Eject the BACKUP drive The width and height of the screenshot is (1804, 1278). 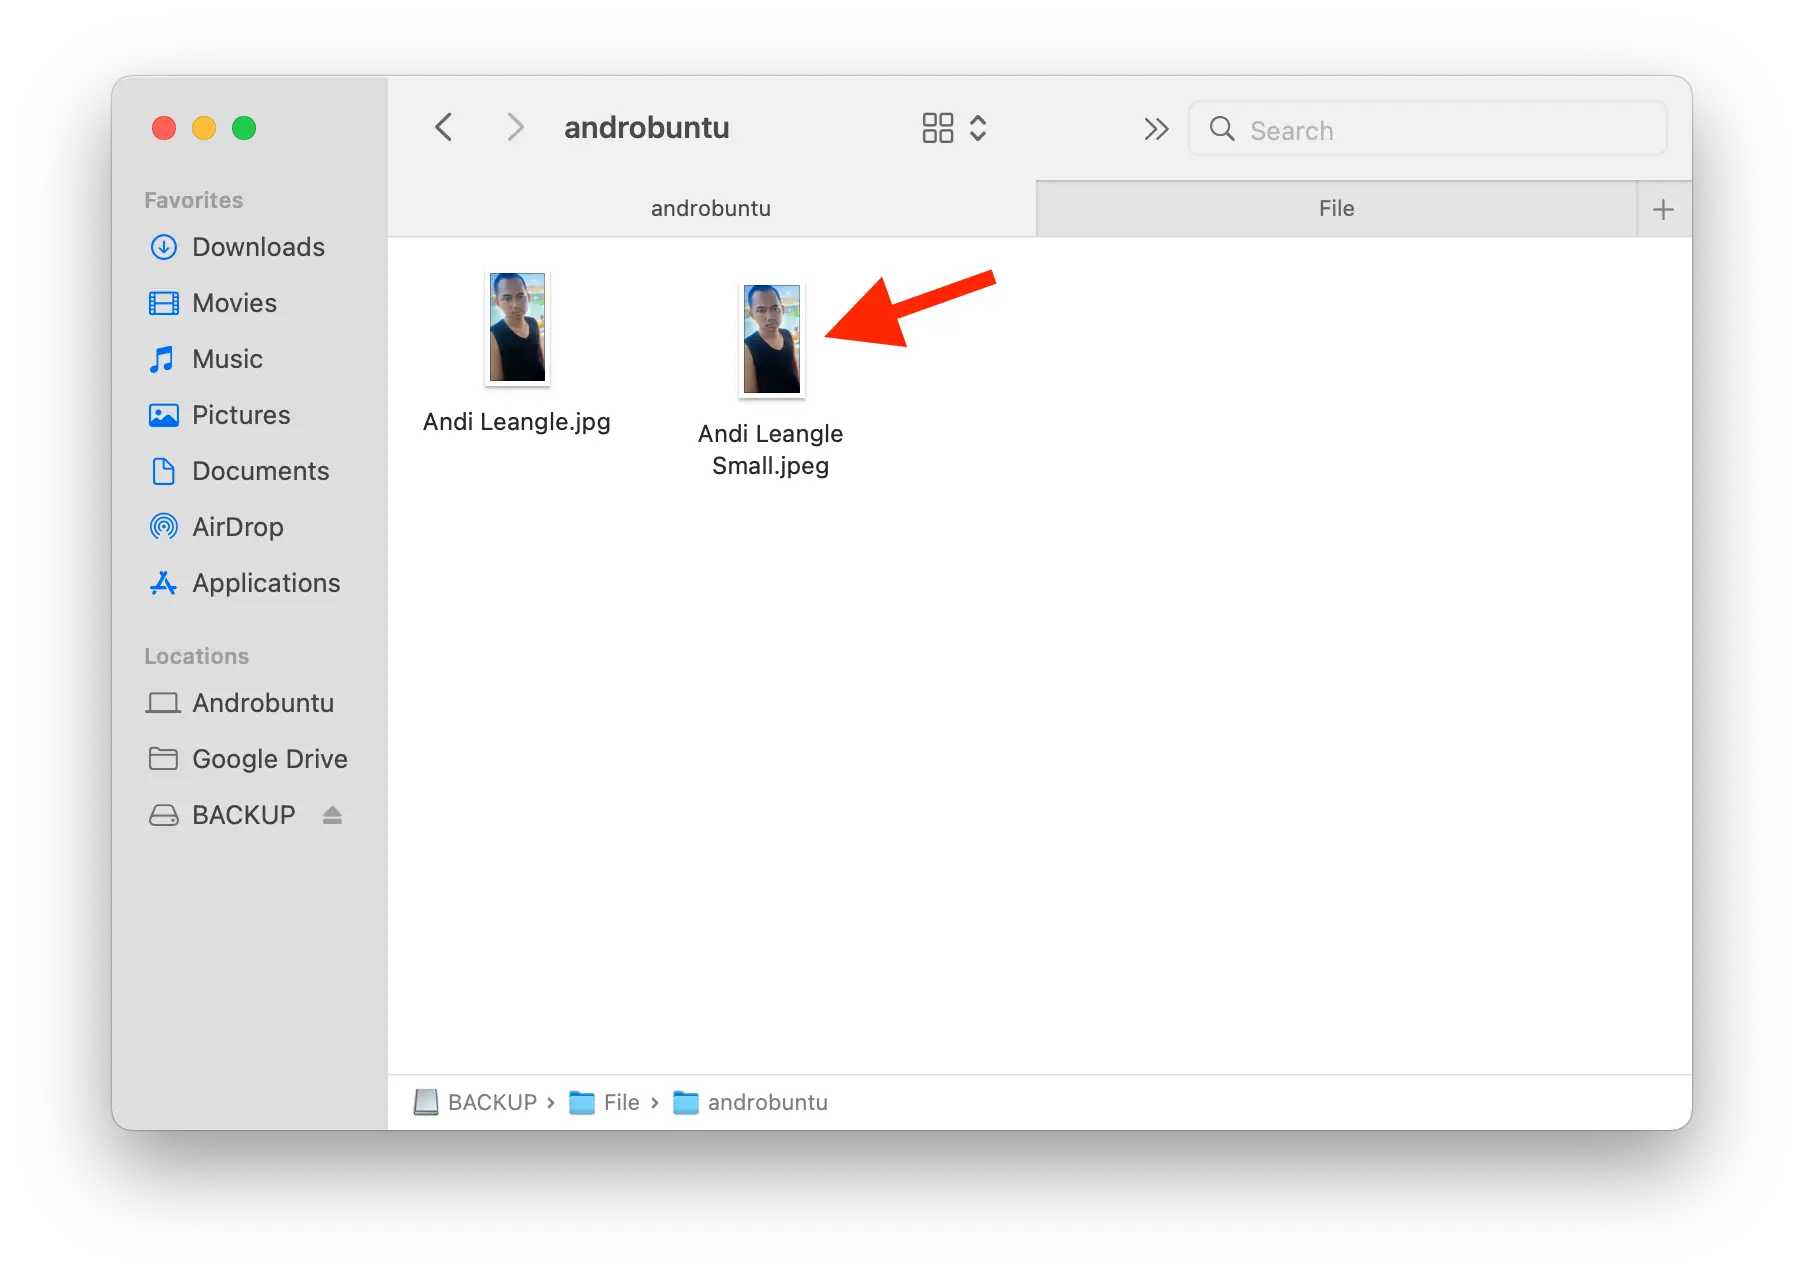[333, 815]
